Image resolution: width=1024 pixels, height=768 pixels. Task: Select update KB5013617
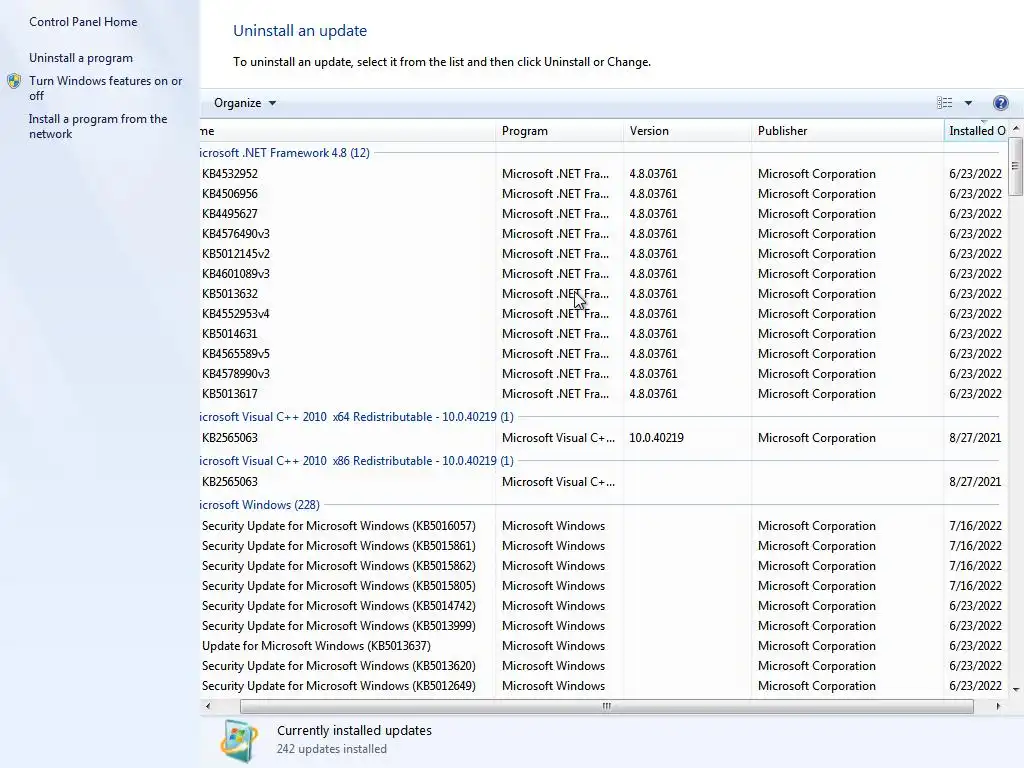604,394
